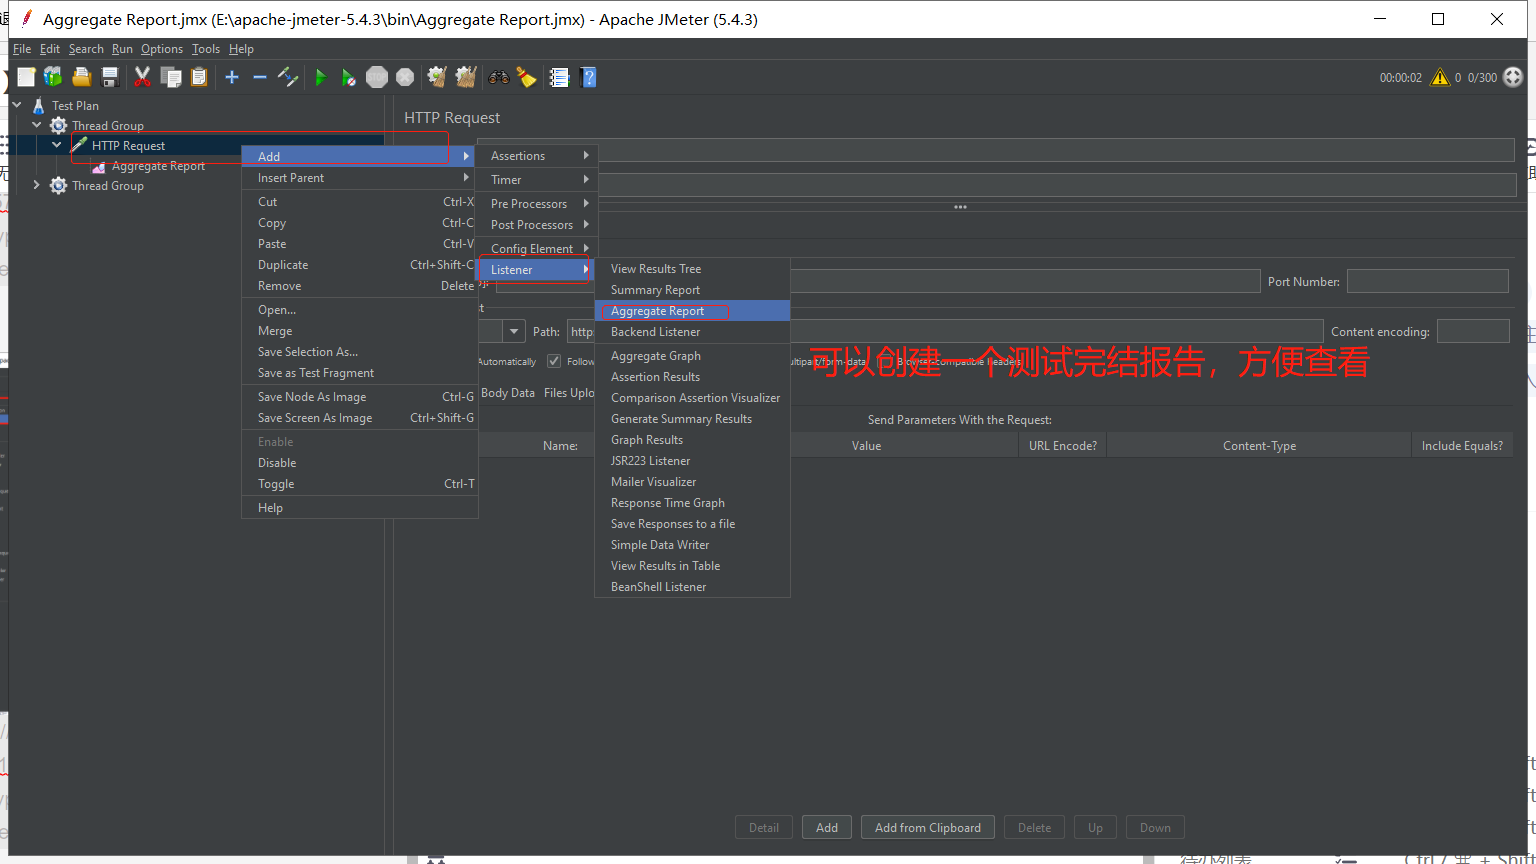1536x864 pixels.
Task: Select Duplicate in the context menu
Action: coord(360,265)
